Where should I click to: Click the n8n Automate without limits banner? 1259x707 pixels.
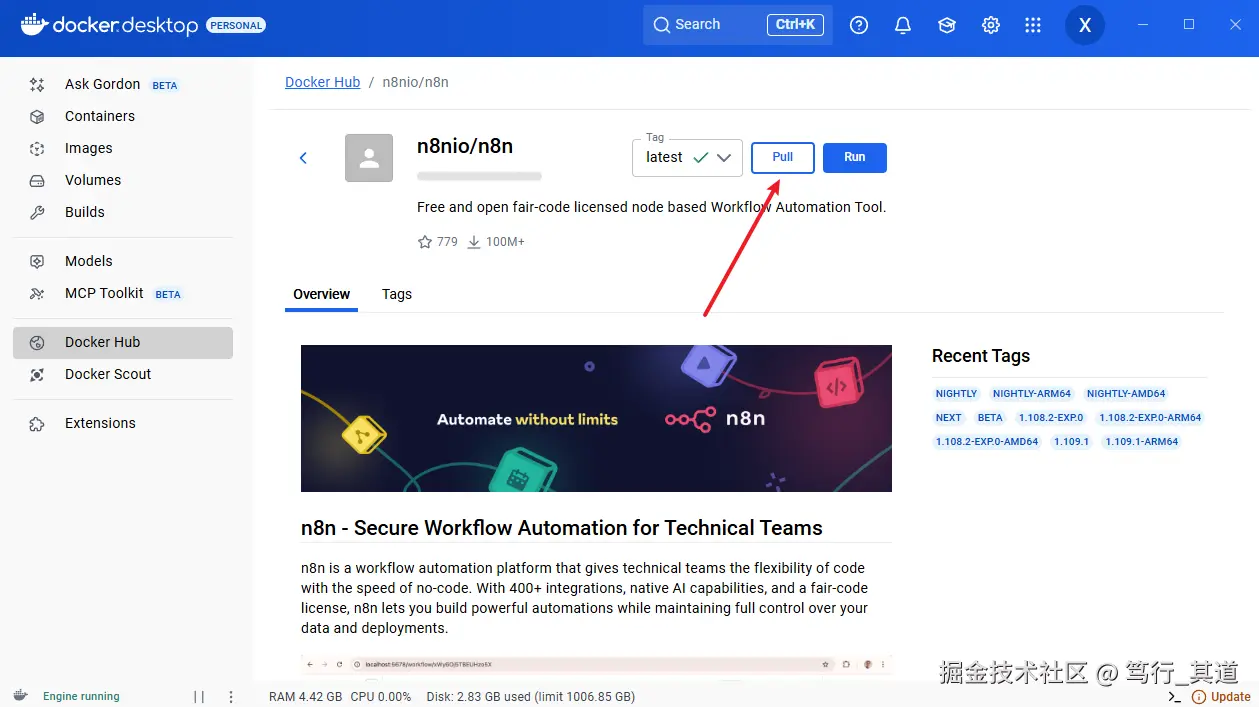point(596,418)
